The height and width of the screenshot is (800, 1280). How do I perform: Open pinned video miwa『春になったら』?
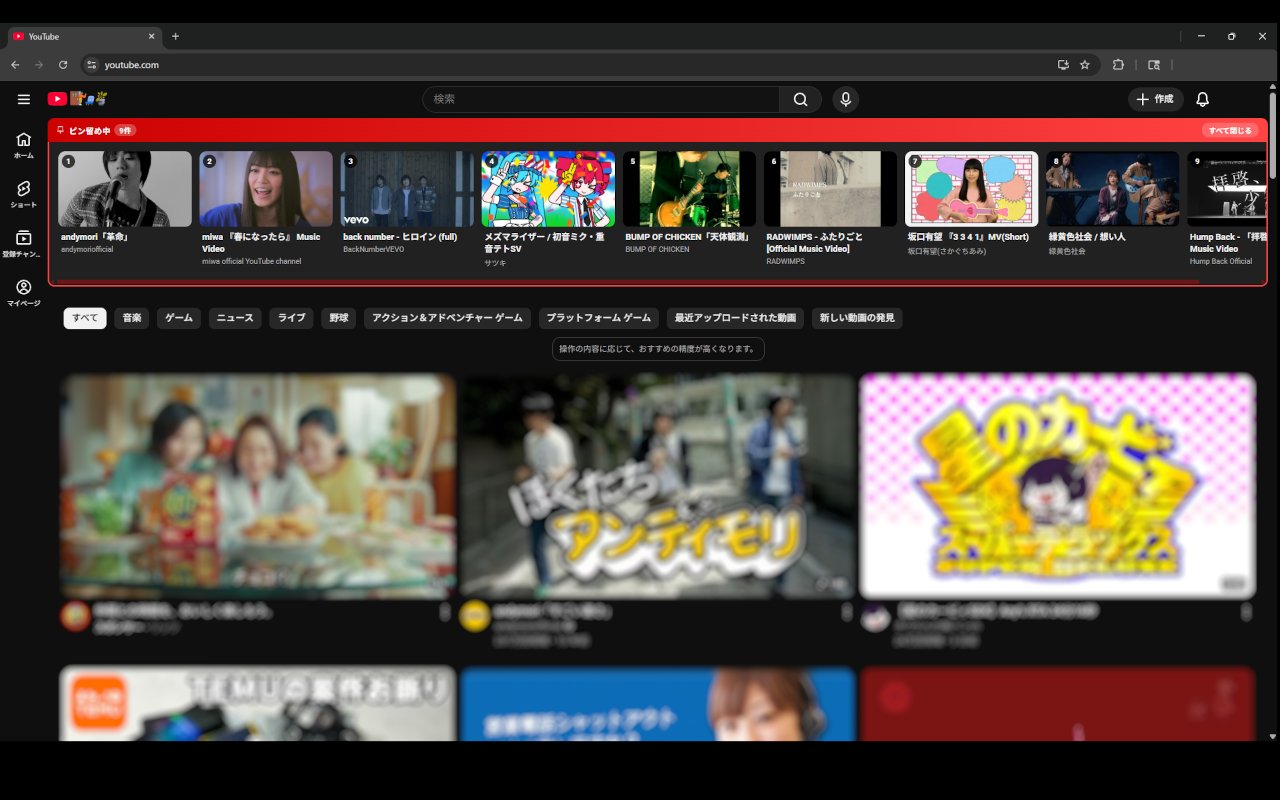tap(266, 189)
